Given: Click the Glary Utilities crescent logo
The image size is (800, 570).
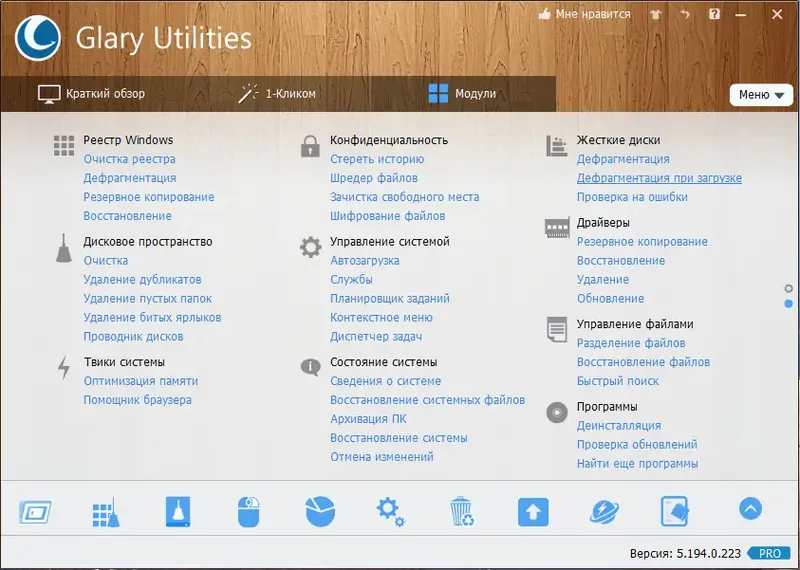Looking at the screenshot, I should [x=38, y=38].
